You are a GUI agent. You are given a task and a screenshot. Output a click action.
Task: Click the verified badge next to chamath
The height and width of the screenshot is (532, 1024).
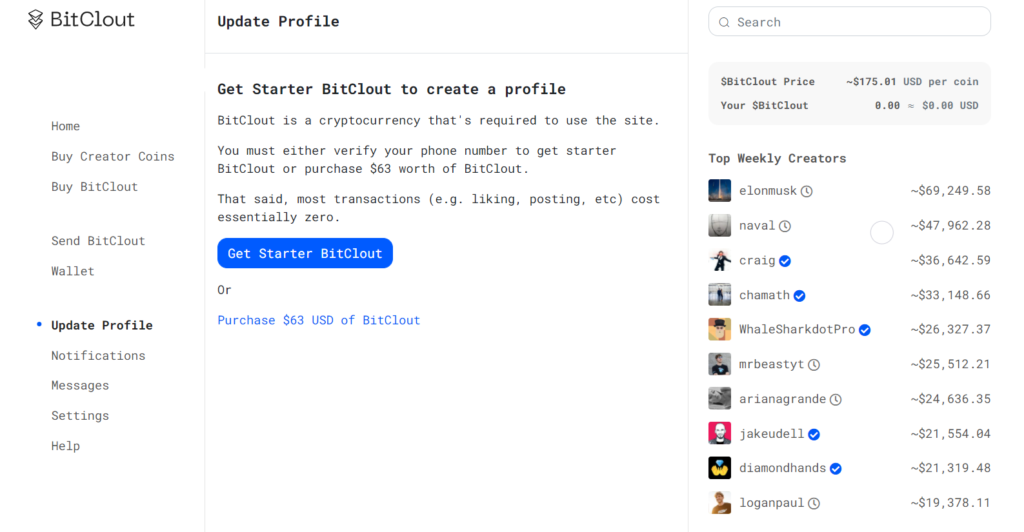(x=800, y=296)
